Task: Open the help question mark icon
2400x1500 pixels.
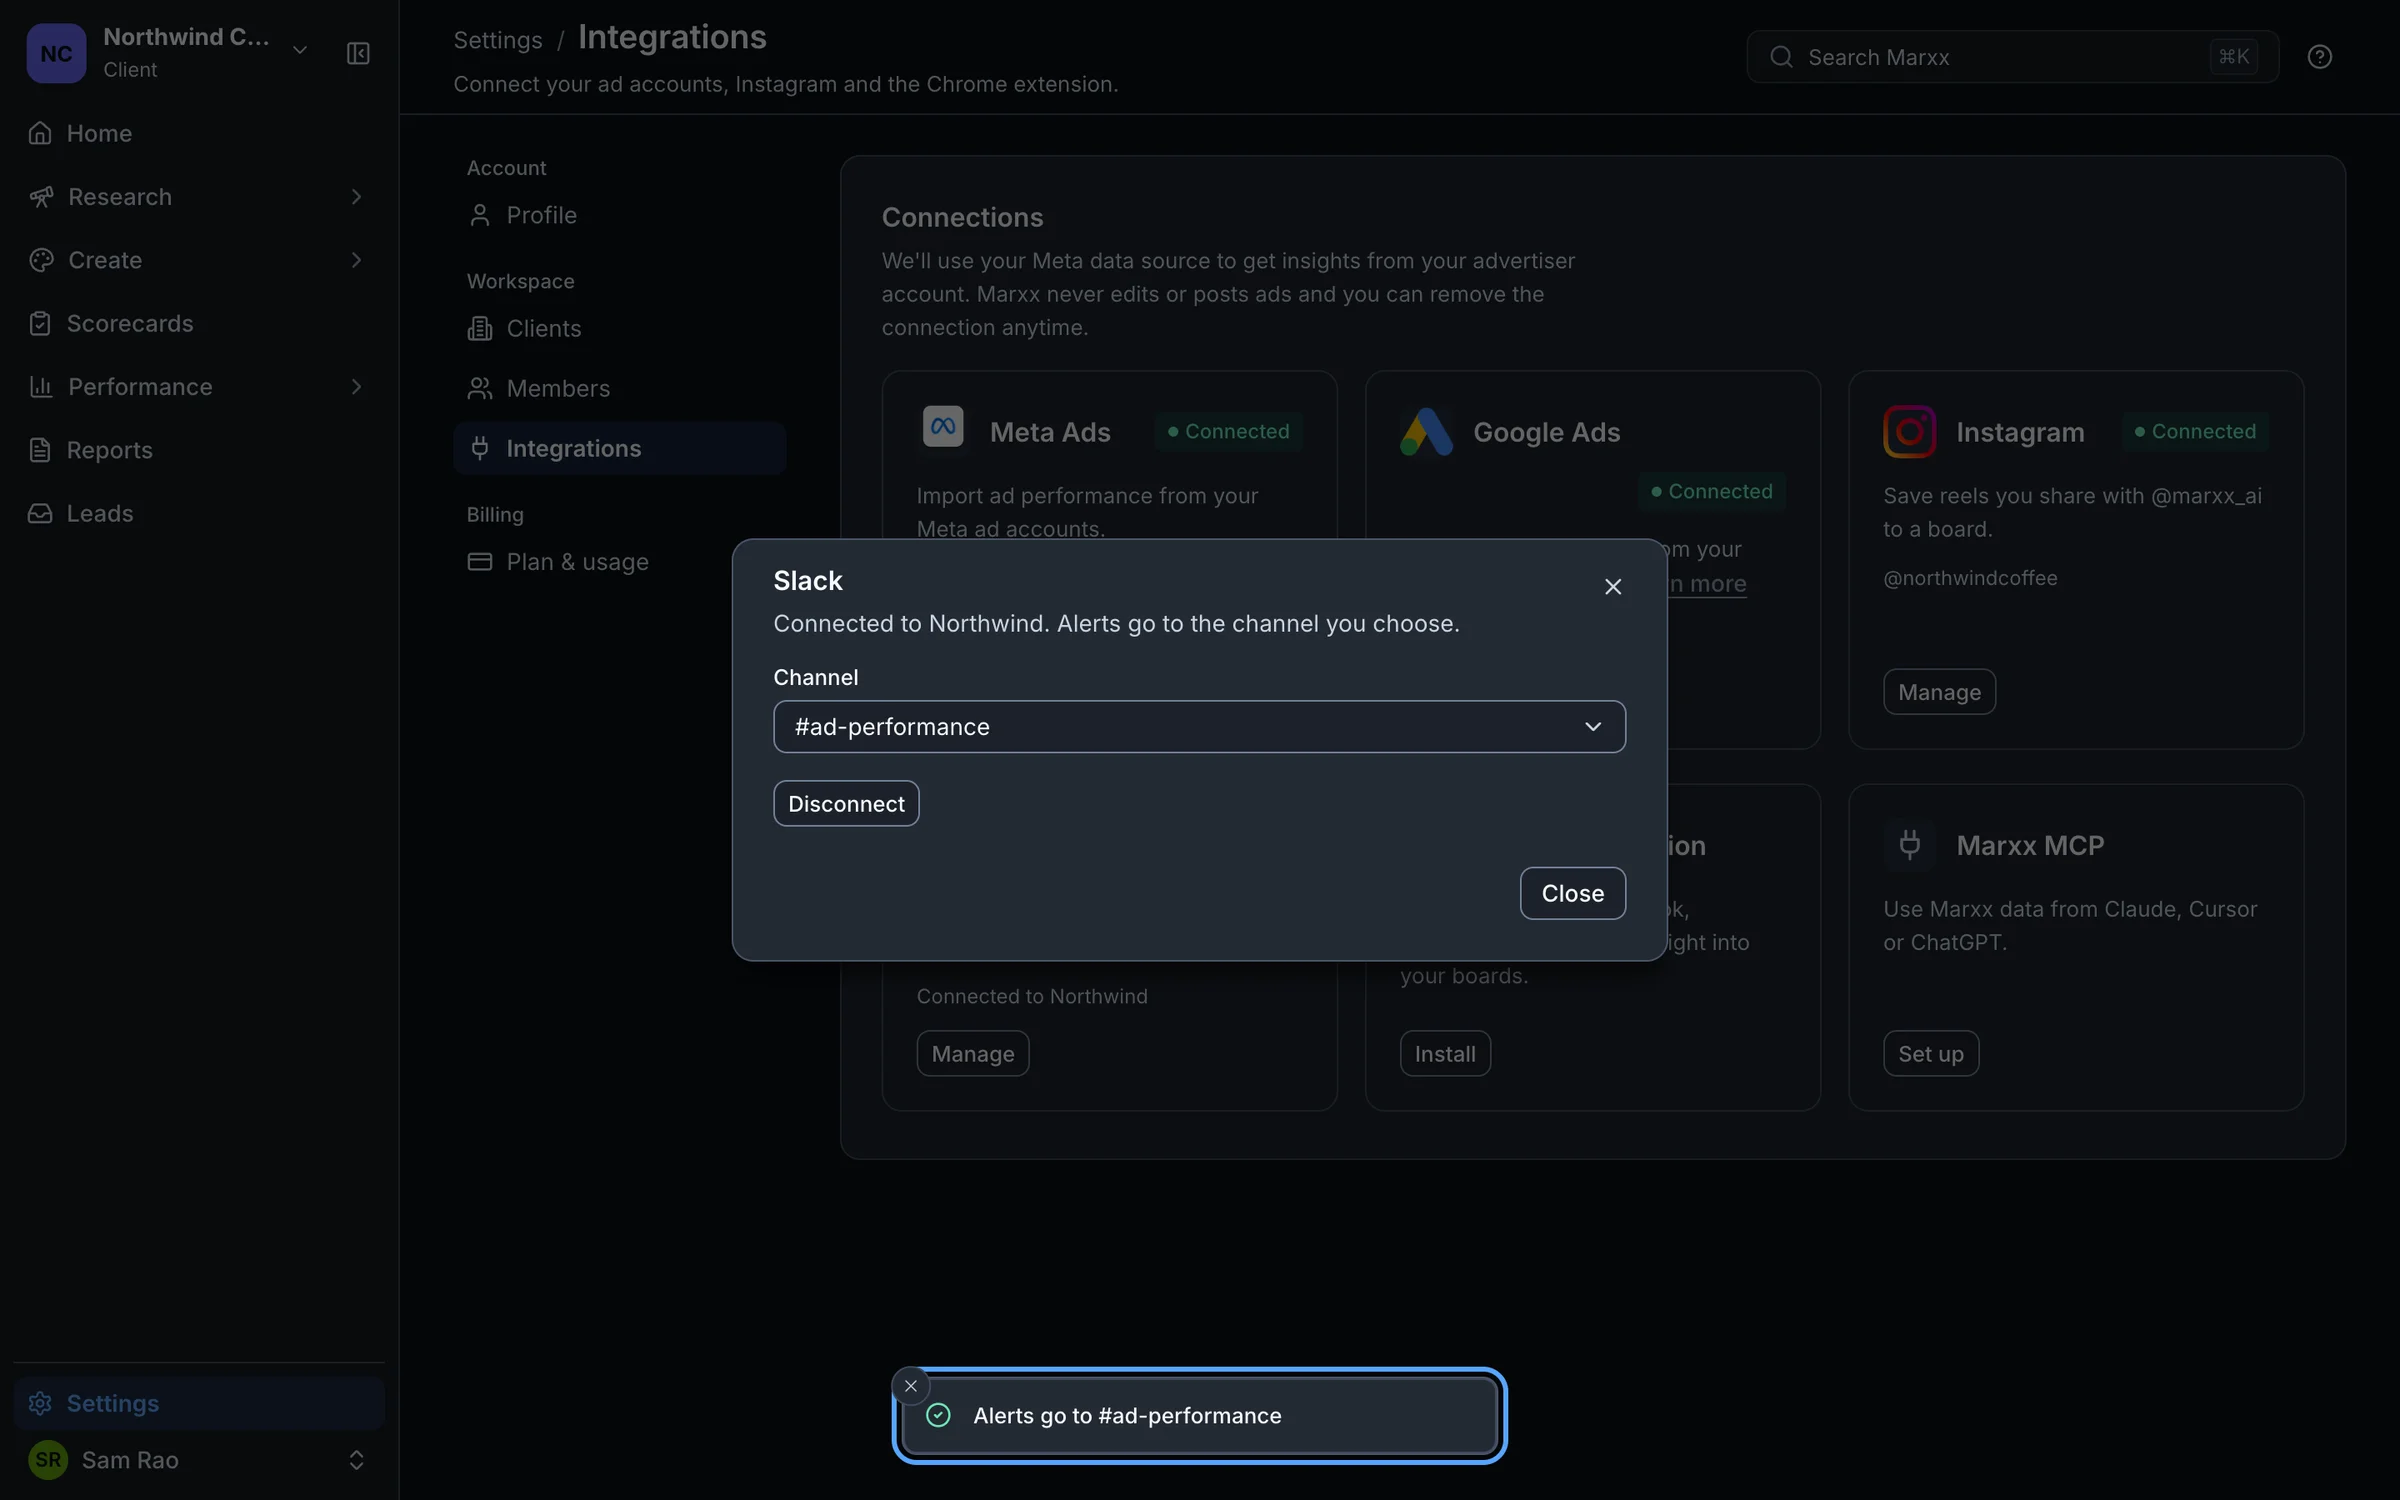Action: click(2319, 57)
